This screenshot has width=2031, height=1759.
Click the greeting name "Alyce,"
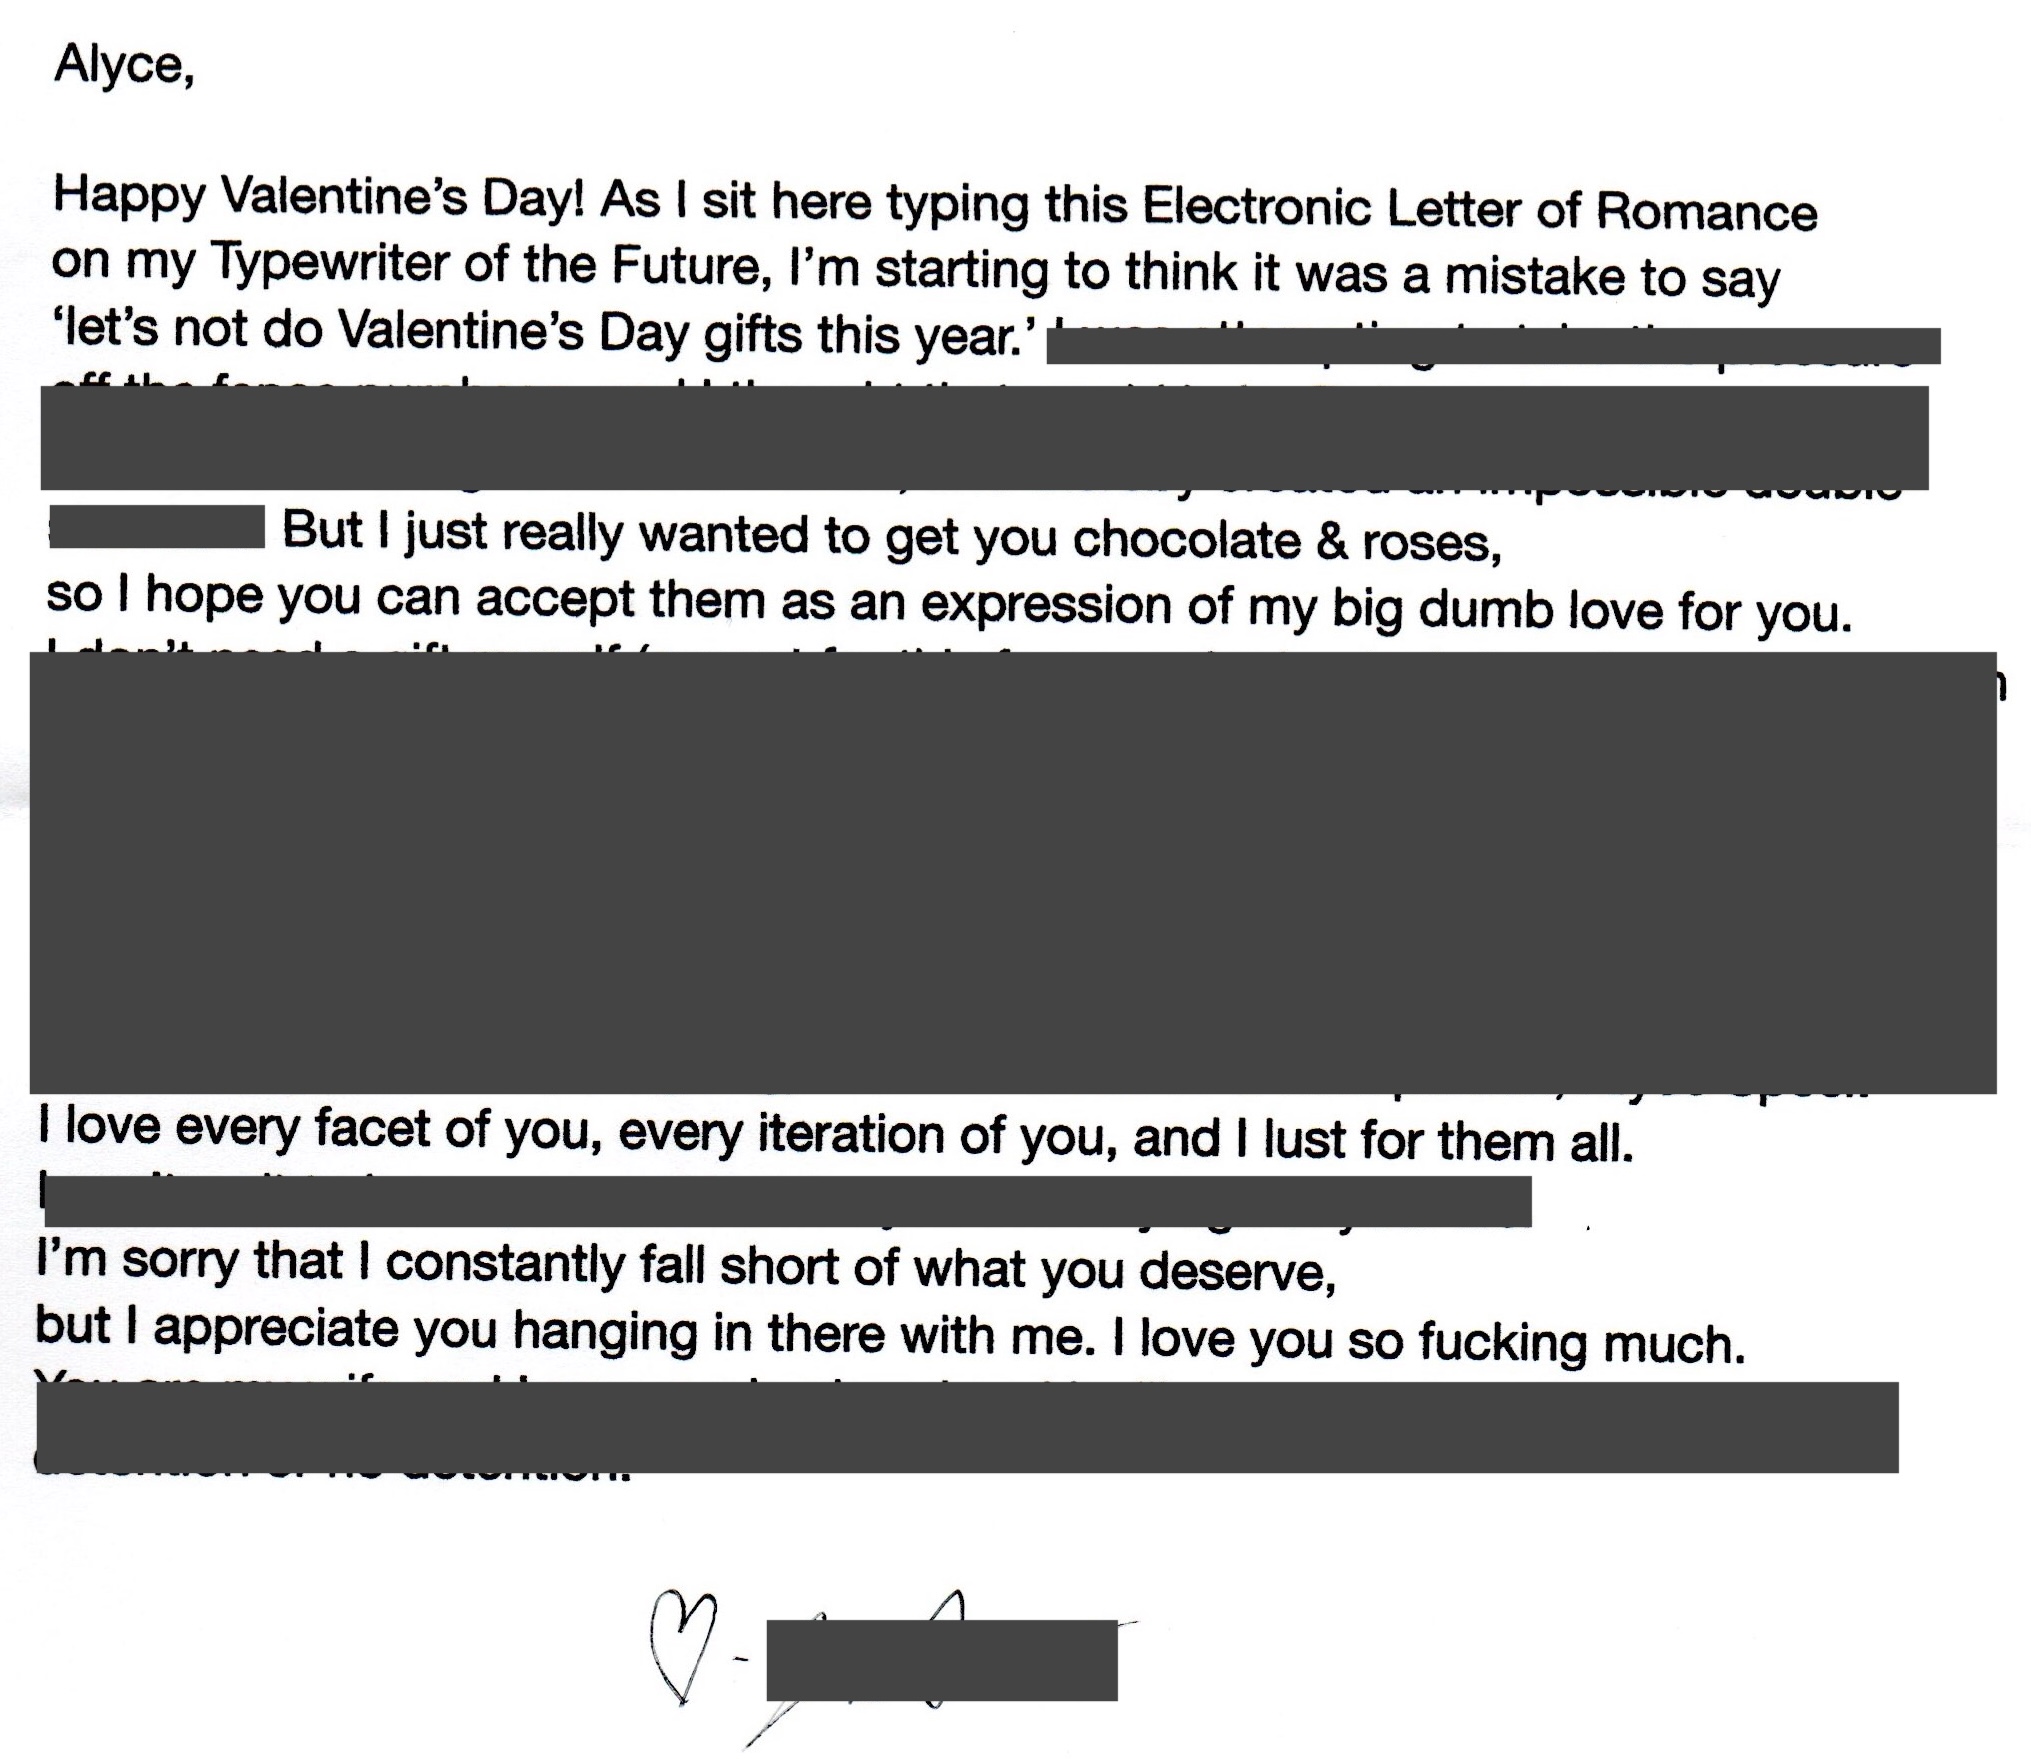(124, 67)
